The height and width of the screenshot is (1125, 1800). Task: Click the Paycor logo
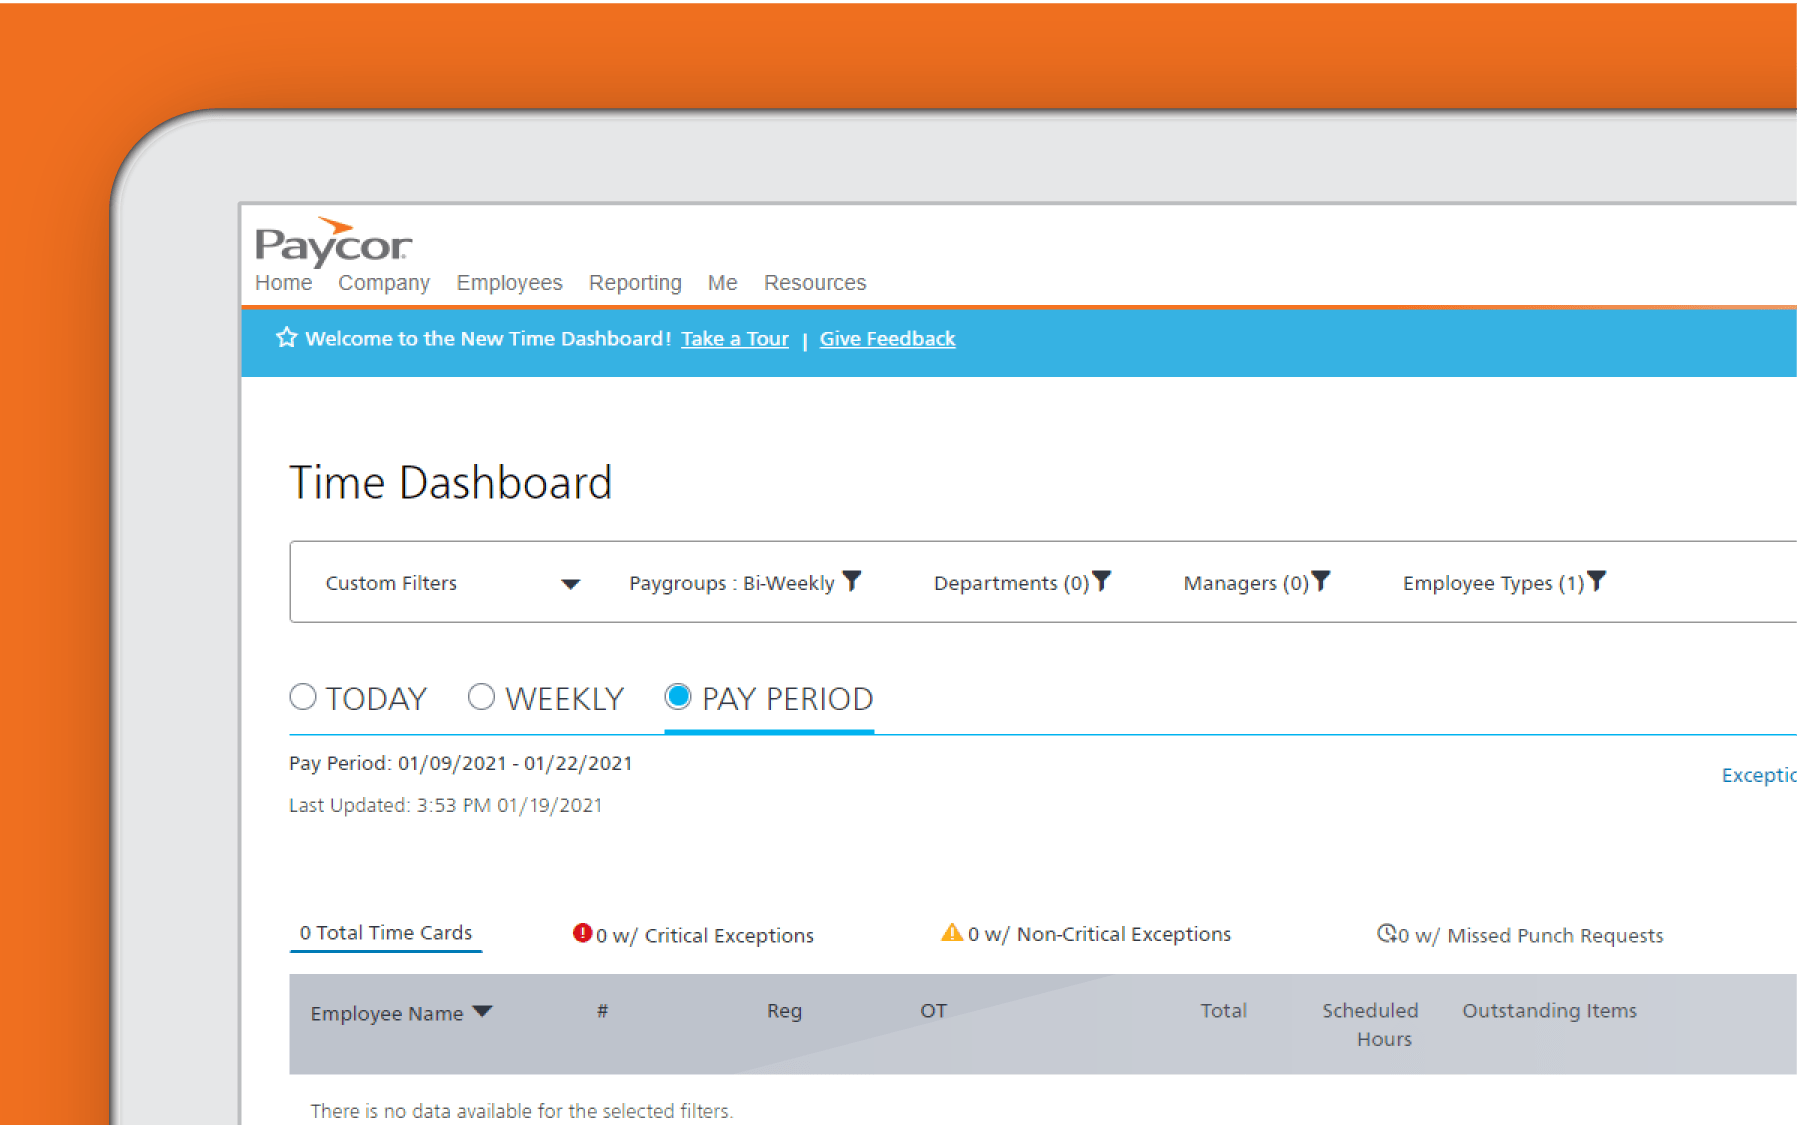coord(333,243)
